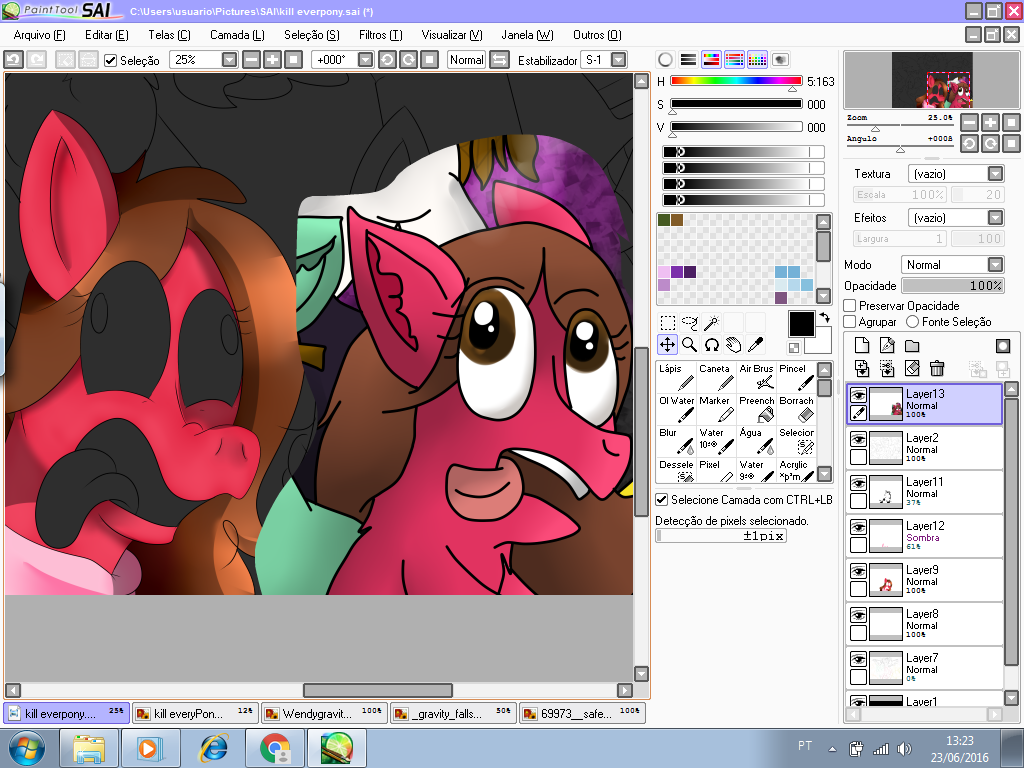Select the Borrach eraser brush
The width and height of the screenshot is (1024, 768).
coord(797,409)
